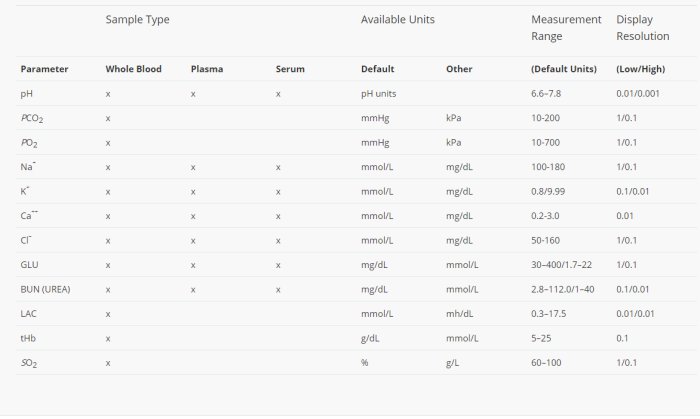
Task: Click the Other units column heading
Action: tap(459, 69)
